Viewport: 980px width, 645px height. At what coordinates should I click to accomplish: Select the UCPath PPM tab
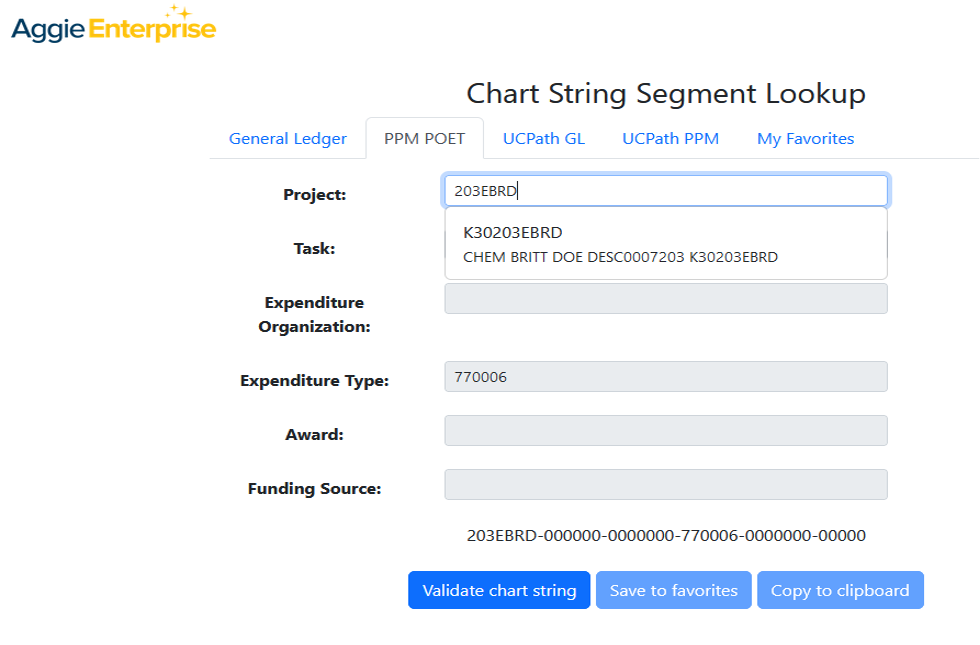(x=670, y=138)
